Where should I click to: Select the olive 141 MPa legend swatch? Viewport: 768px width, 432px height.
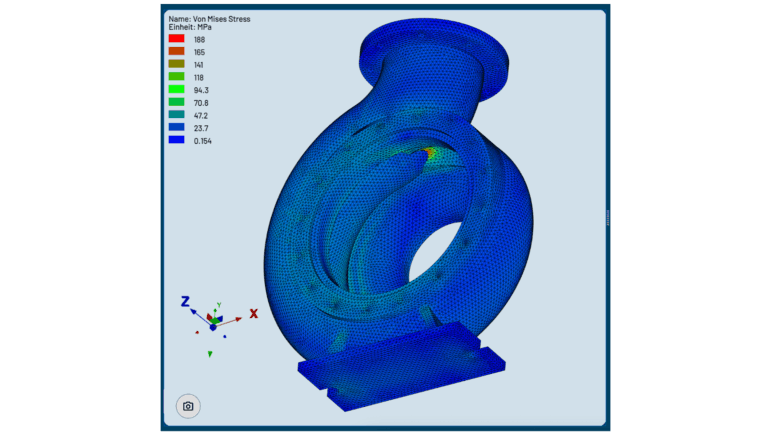pyautogui.click(x=176, y=65)
